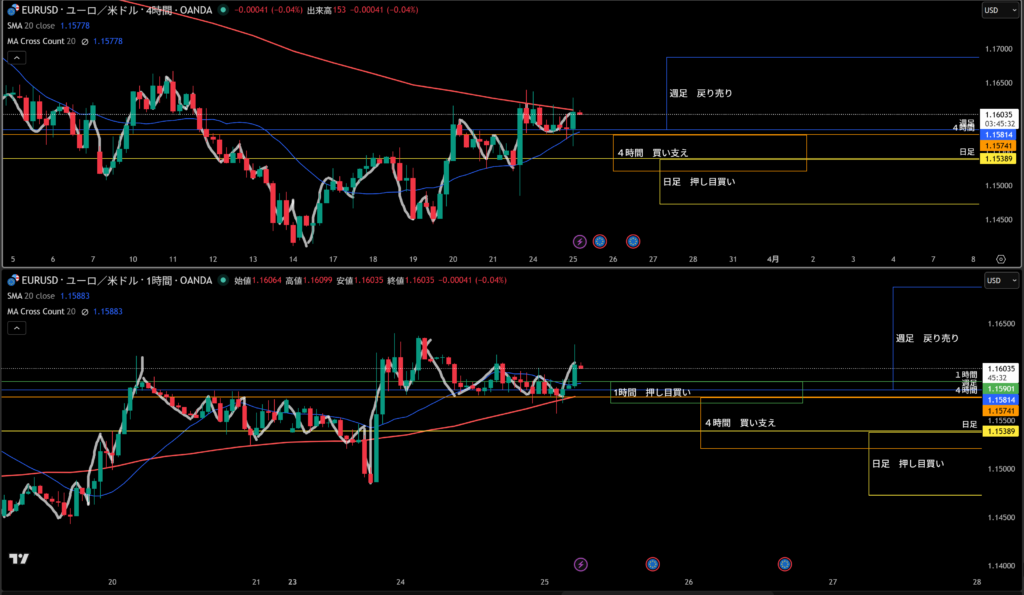Open the USD currency dropdown on lower chart
Image resolution: width=1024 pixels, height=595 pixels.
996,280
